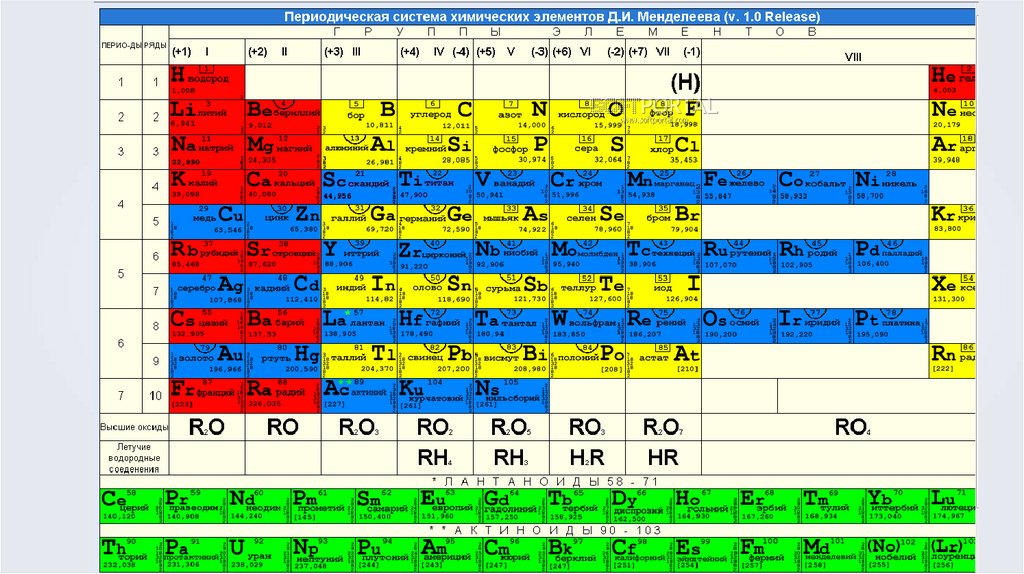This screenshot has width=1024, height=574.
Task: Choose the Oxygen (O) element cell
Action: [x=588, y=117]
